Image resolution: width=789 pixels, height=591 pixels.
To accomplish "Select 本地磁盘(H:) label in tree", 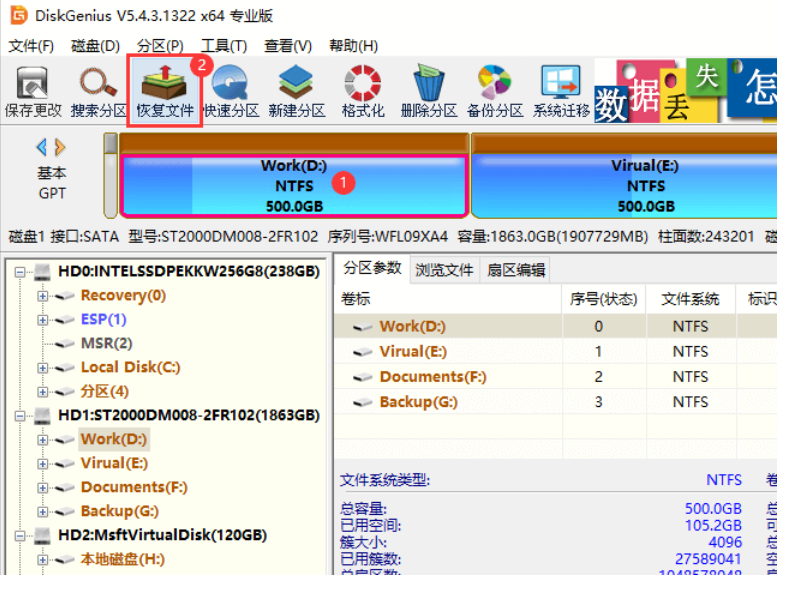I will [123, 559].
